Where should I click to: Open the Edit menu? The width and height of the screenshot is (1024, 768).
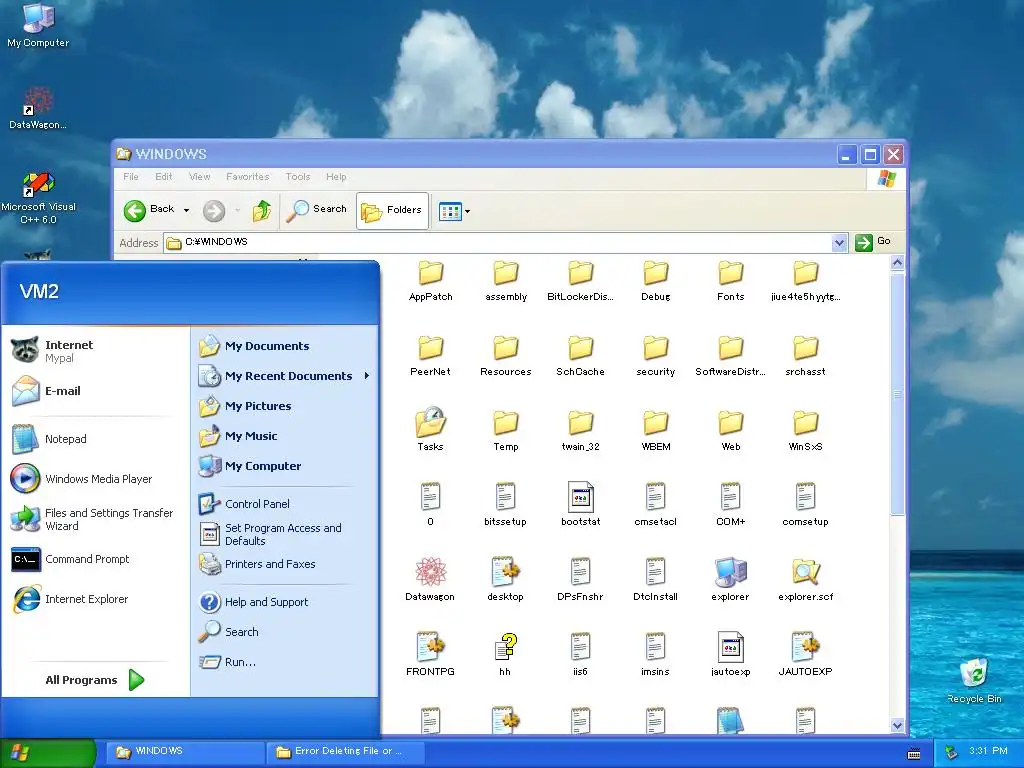pos(163,177)
